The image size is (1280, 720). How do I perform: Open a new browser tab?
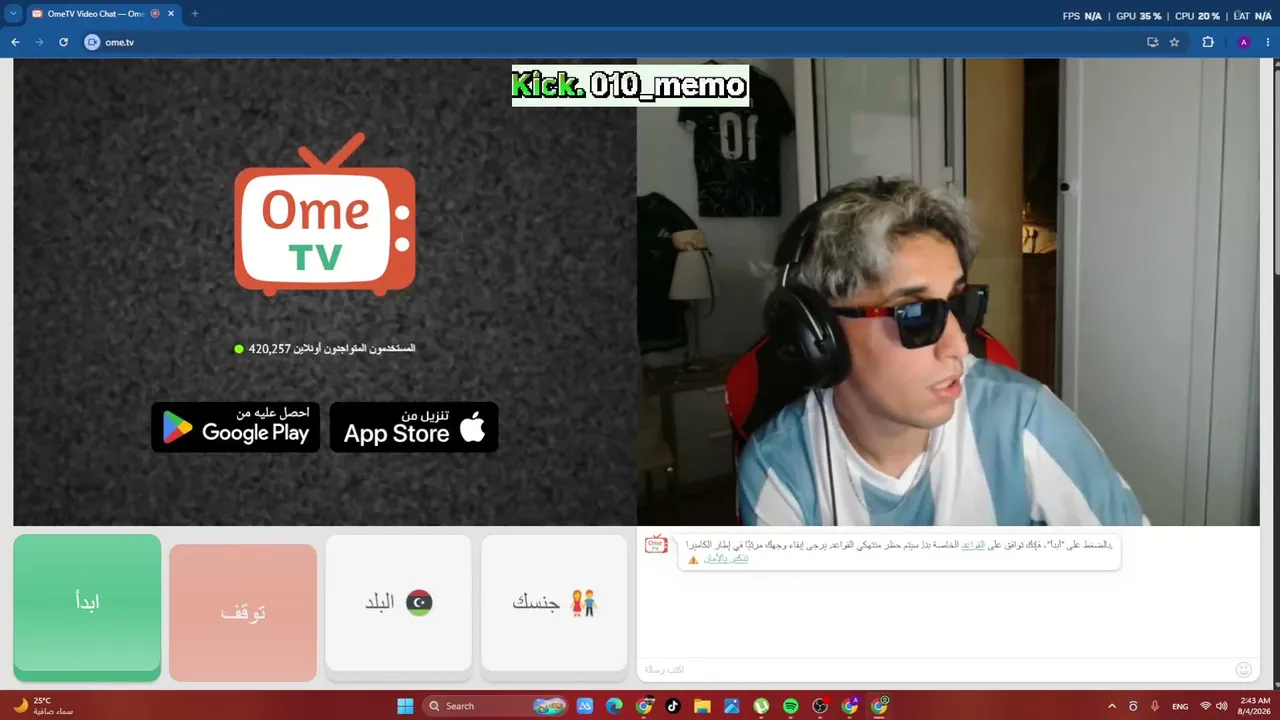194,14
